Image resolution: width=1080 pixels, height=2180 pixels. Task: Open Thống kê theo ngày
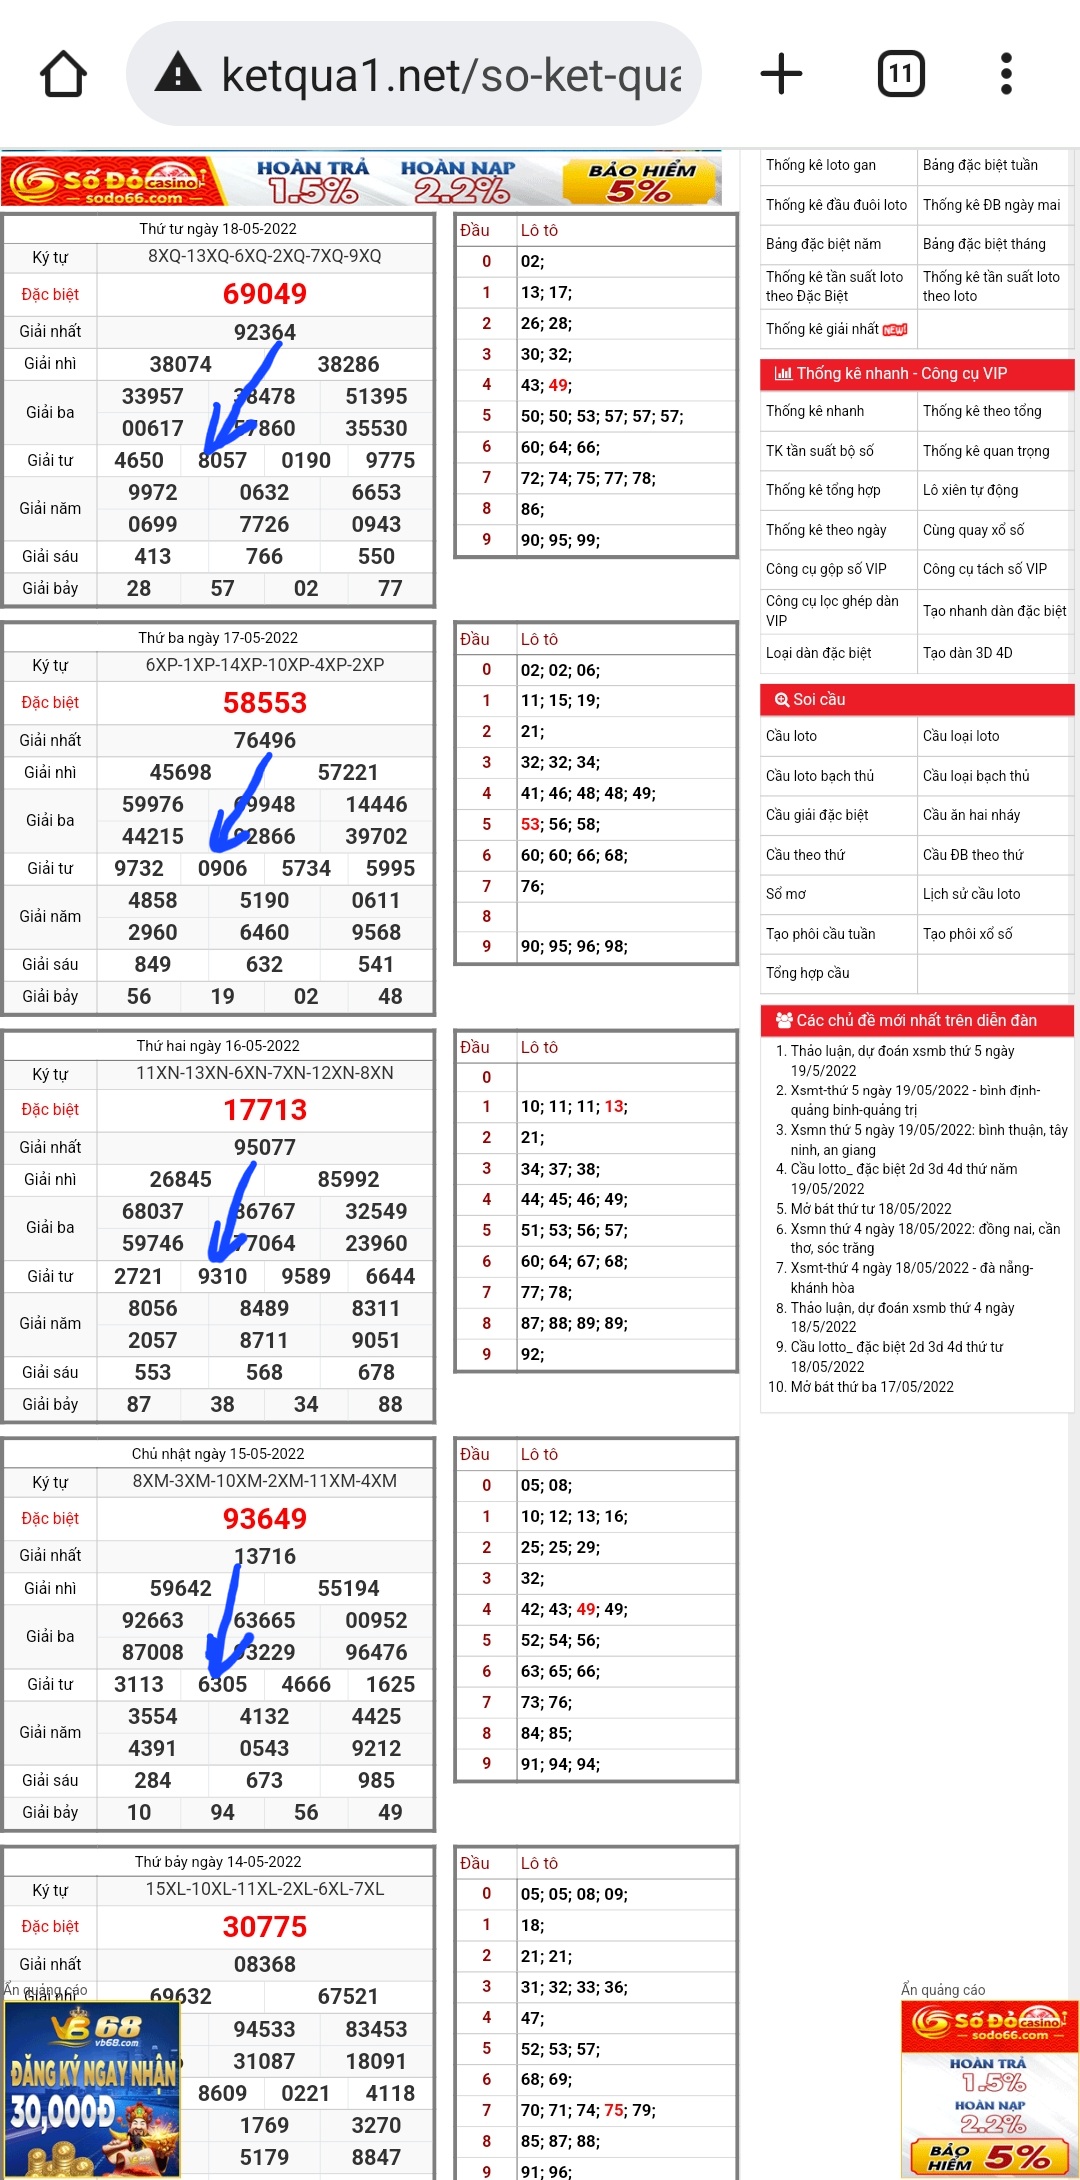(x=826, y=530)
